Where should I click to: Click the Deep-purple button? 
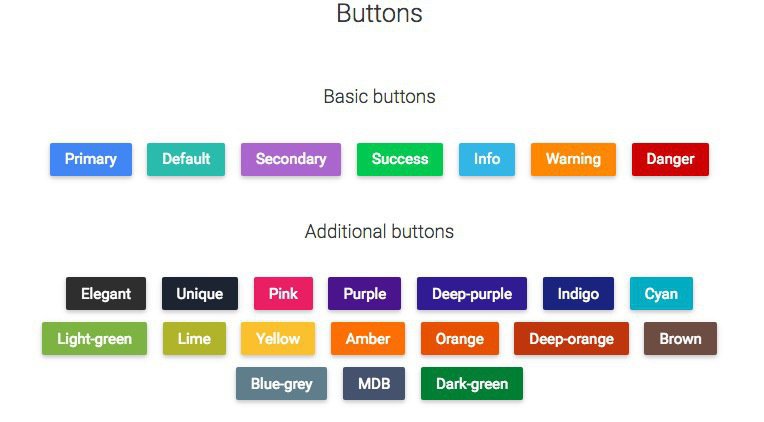(471, 294)
